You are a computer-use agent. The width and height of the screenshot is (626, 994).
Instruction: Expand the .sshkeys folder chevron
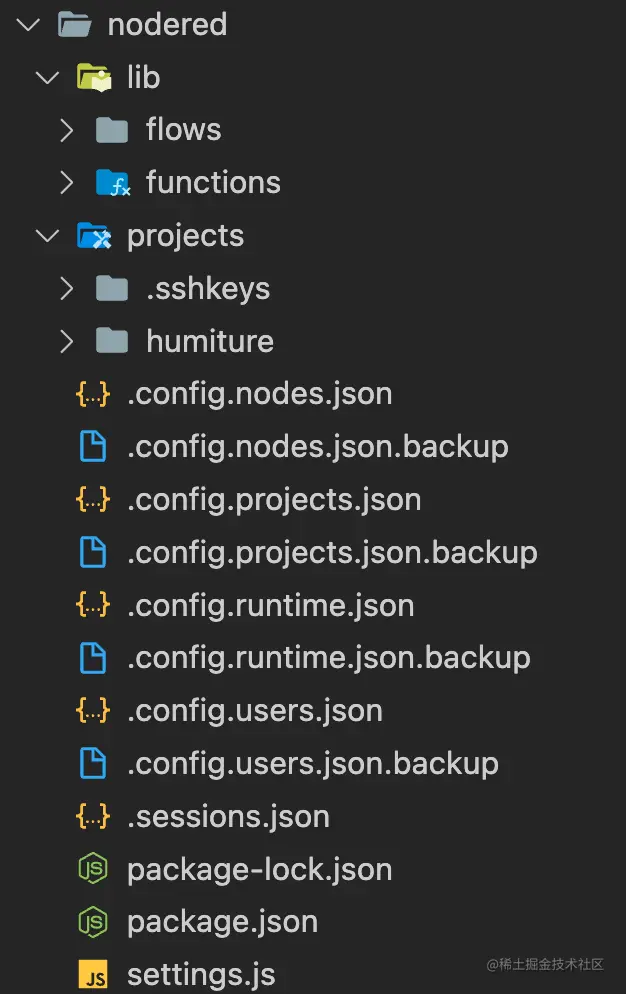point(66,289)
